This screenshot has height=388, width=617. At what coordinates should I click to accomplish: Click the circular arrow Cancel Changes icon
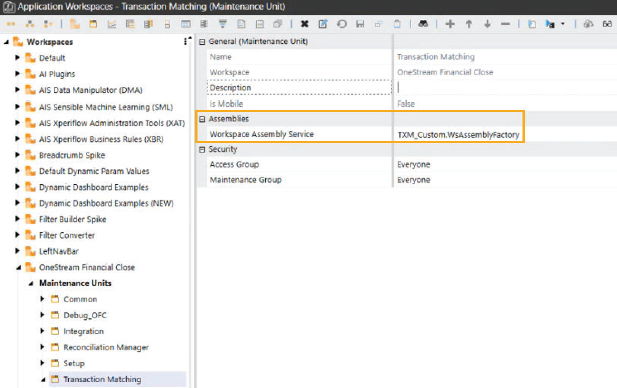coord(342,24)
